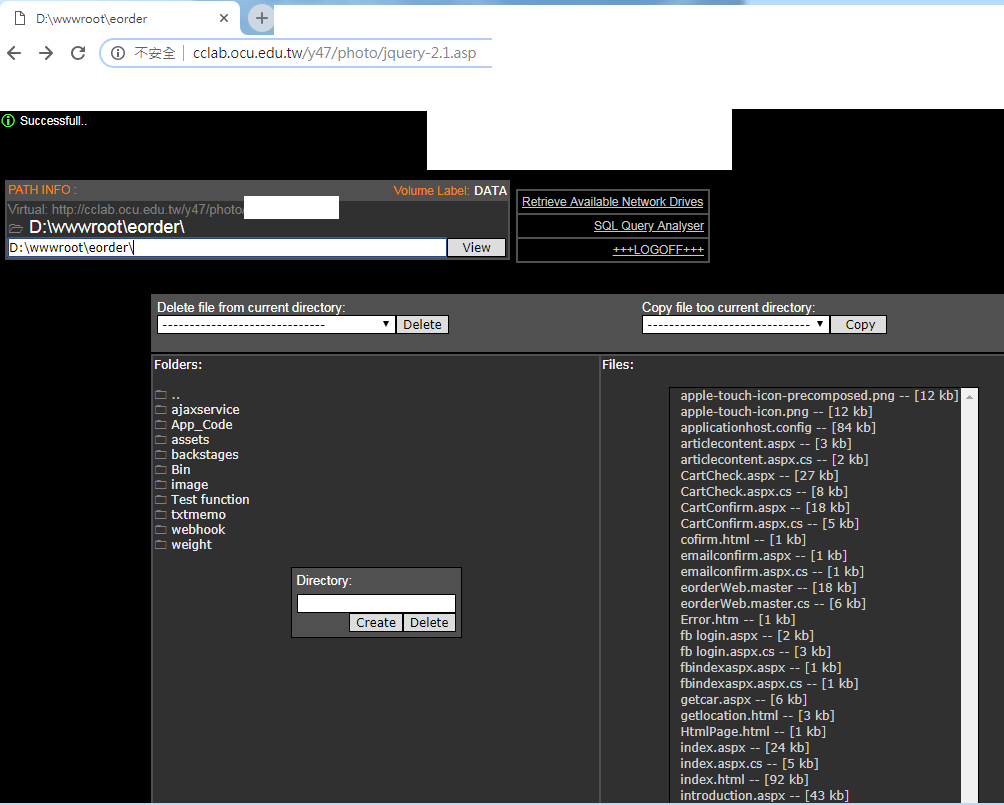
Task: Click the Copy button
Action: (859, 325)
